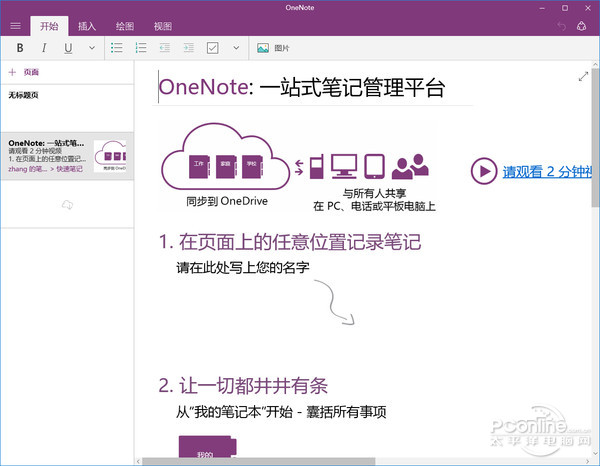
Task: Expand paragraph options dropdown arrow
Action: coord(236,48)
